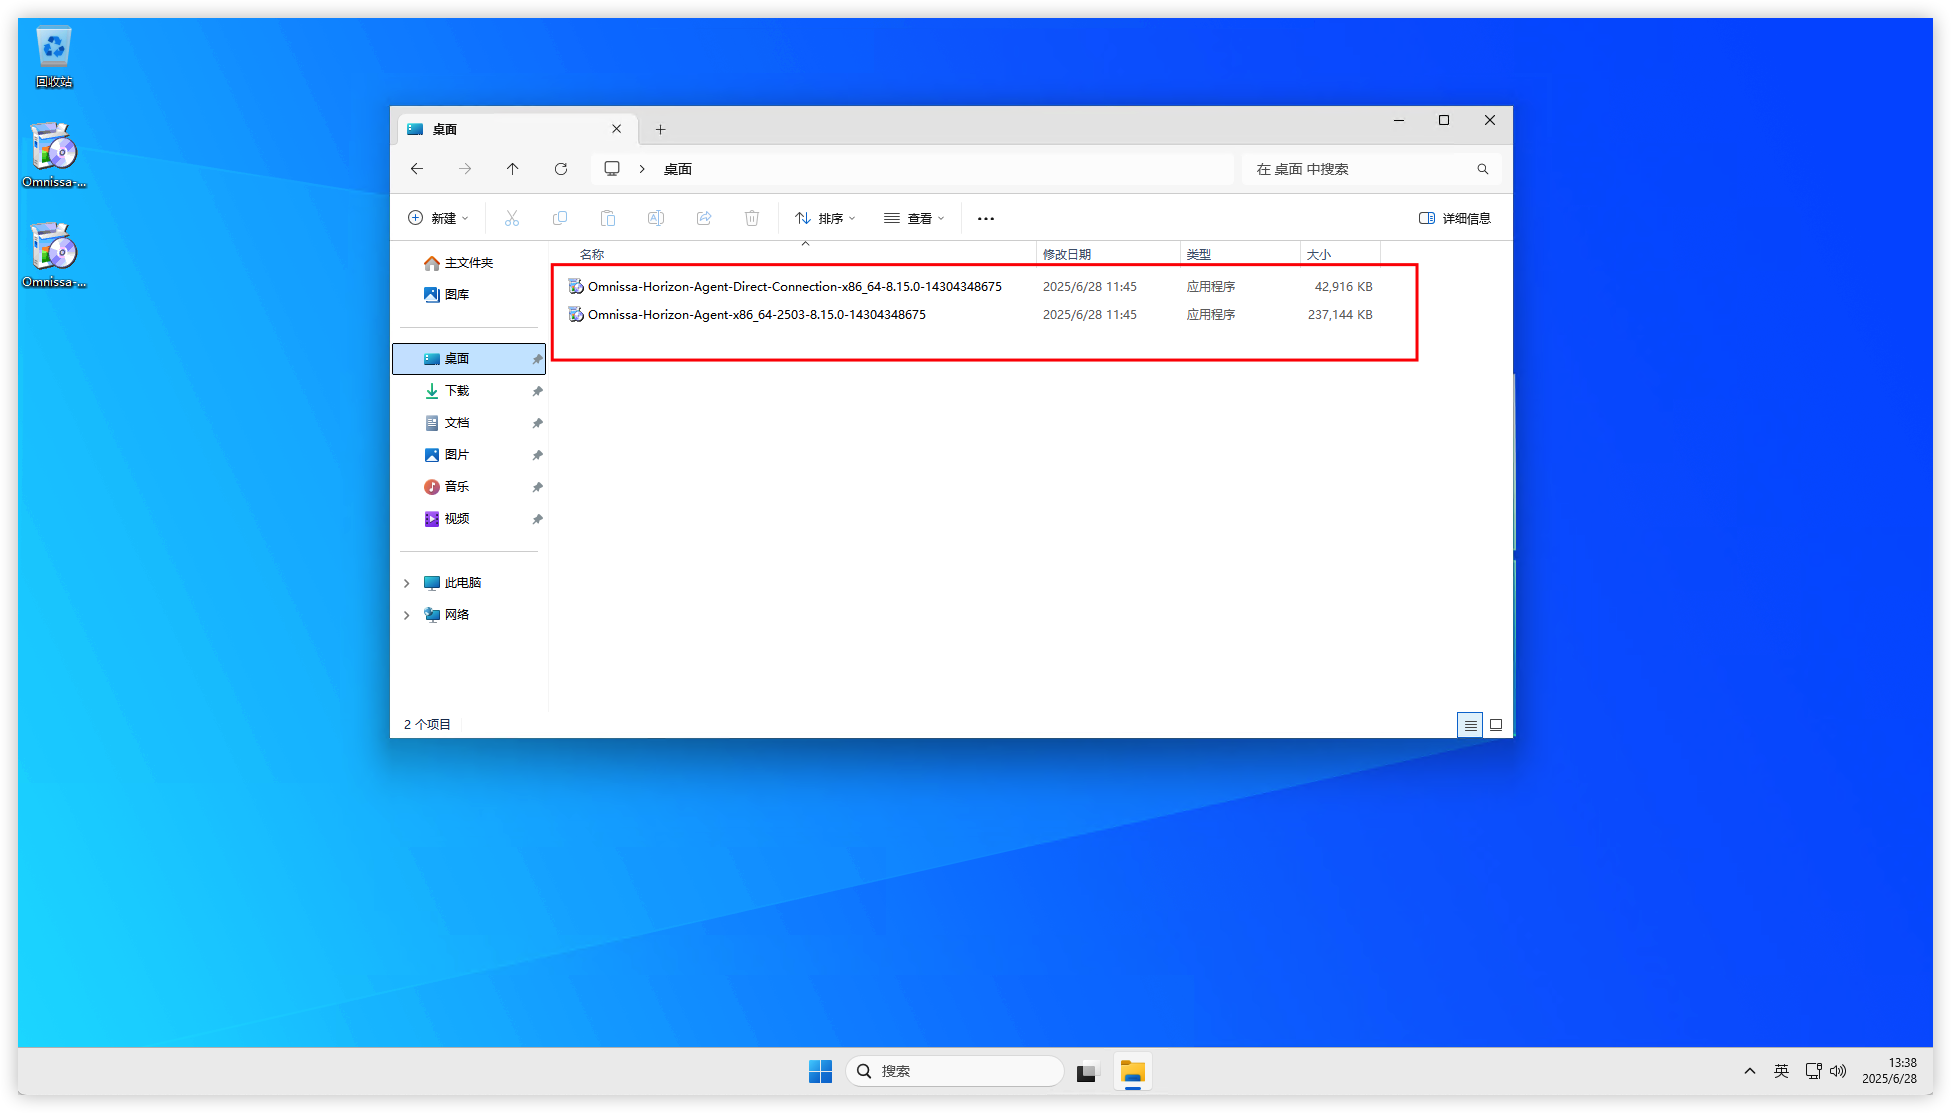Click the Share icon in toolbar
This screenshot has height=1113, width=1951.
[x=704, y=218]
